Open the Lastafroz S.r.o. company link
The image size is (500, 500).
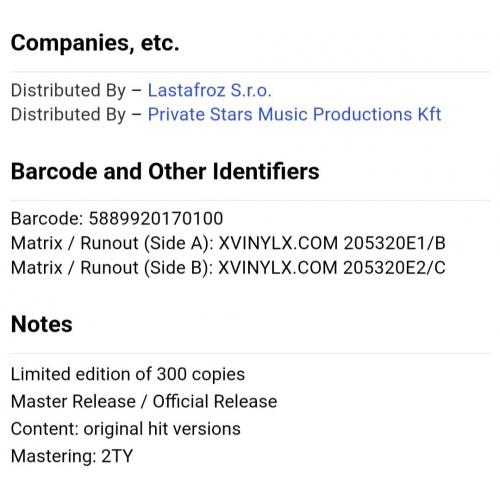tap(210, 90)
